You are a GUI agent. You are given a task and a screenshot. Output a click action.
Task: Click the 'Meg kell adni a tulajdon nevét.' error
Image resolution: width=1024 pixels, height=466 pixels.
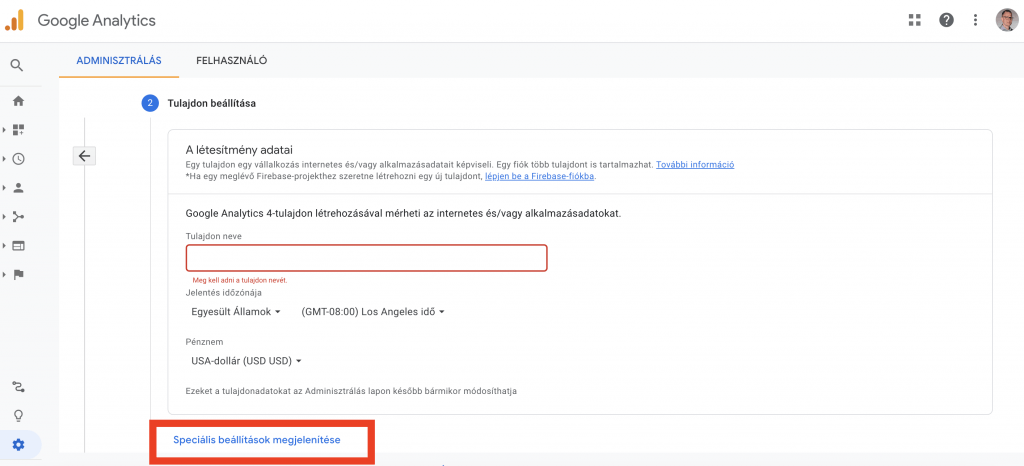click(240, 280)
